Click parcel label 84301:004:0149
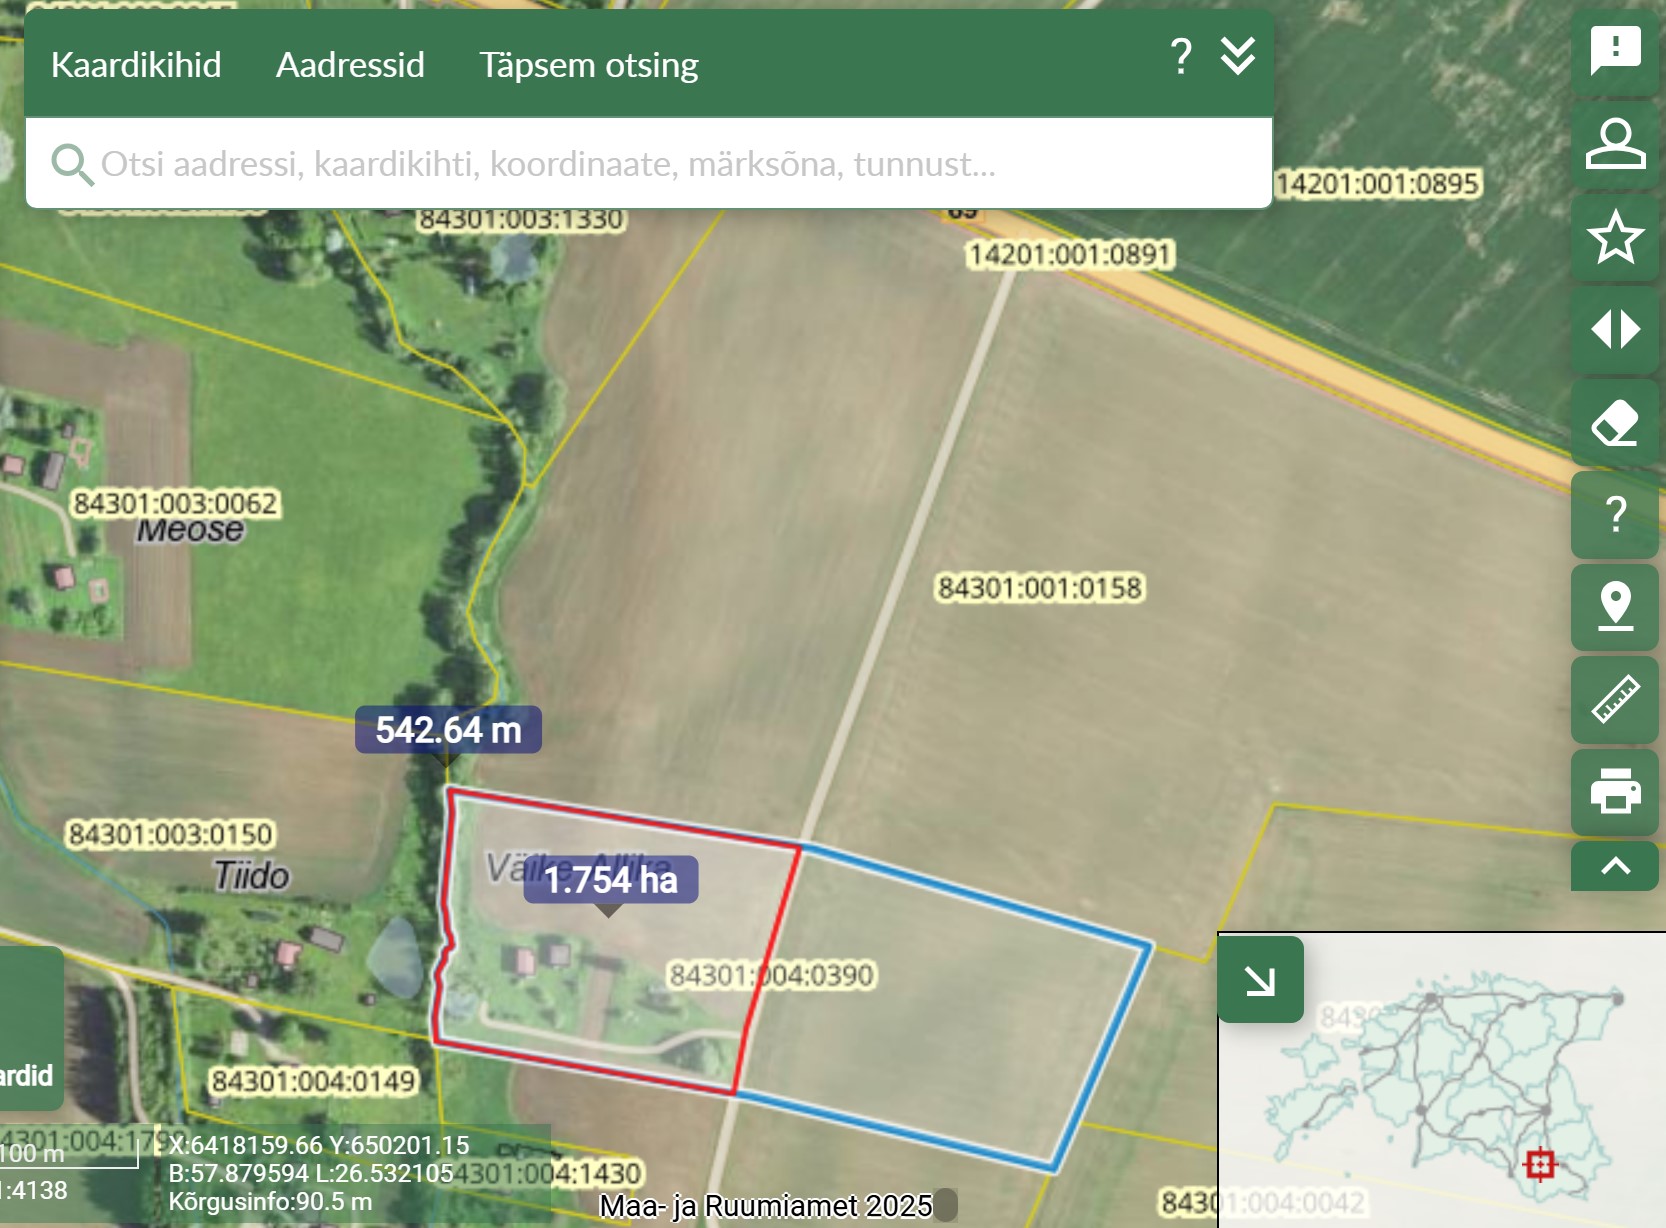 tap(313, 1081)
